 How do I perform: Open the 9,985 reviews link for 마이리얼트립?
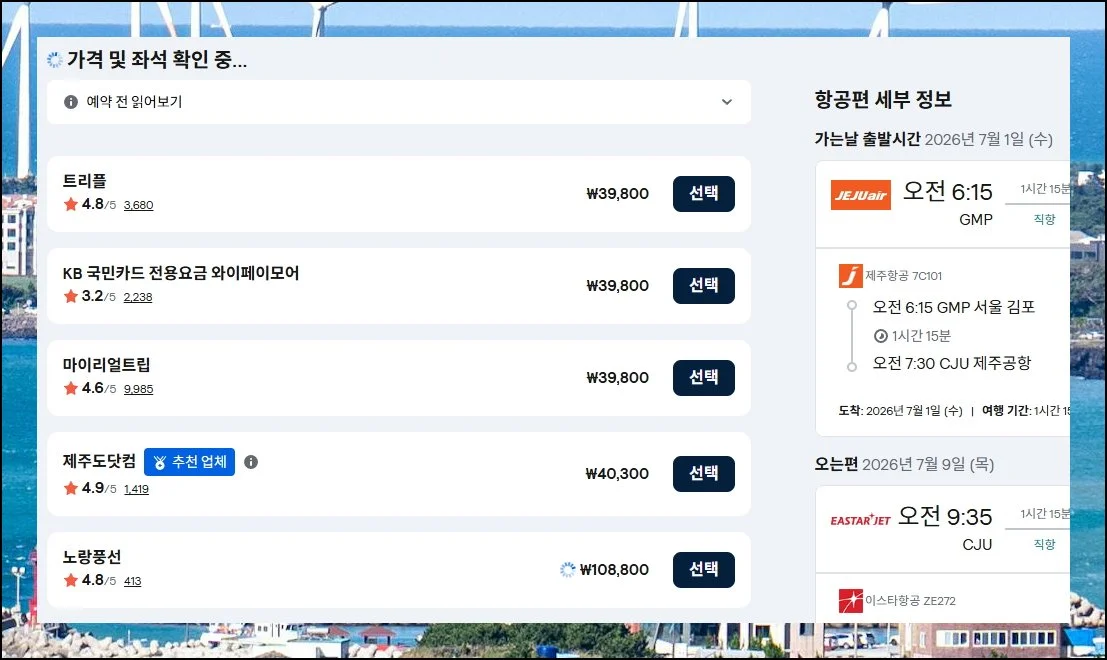click(x=138, y=389)
